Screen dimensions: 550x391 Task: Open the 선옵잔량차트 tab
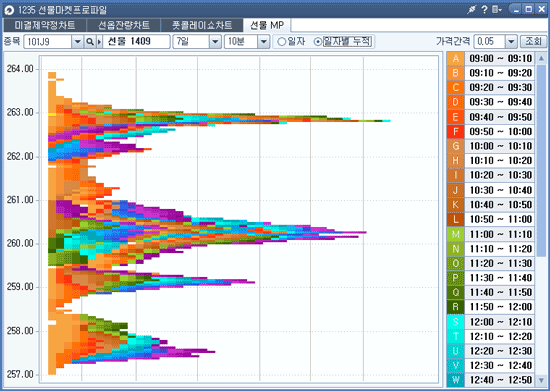tap(123, 25)
